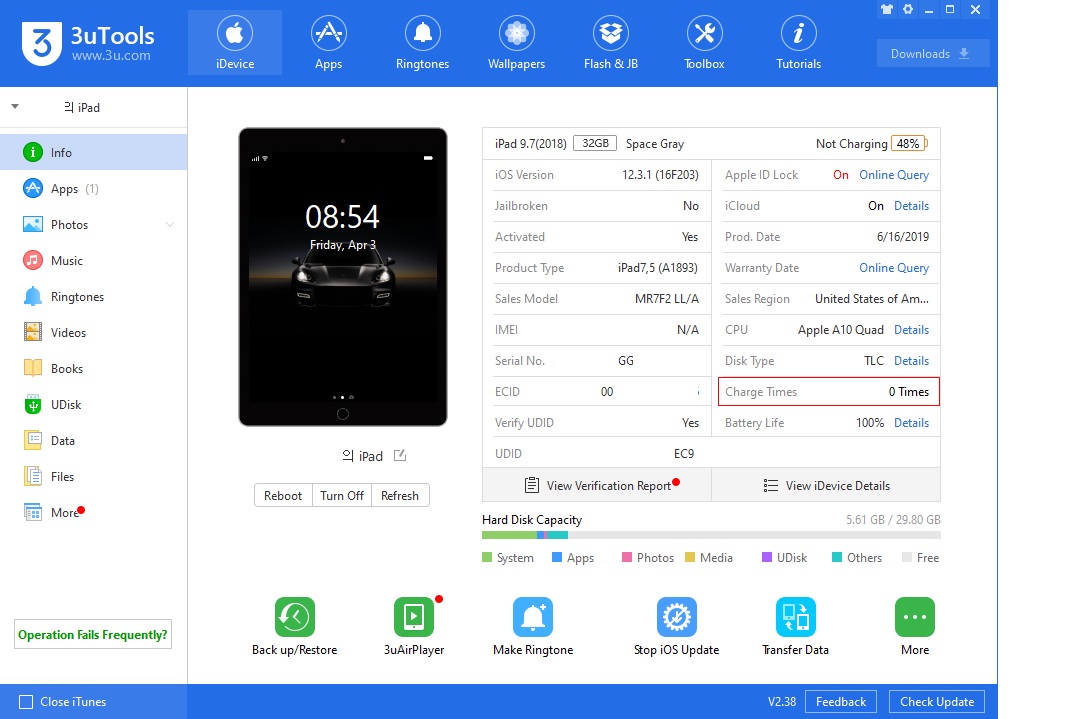The width and height of the screenshot is (1078, 719).
Task: Click iOS Version 12.3.1 (16F203) value
Action: [660, 175]
